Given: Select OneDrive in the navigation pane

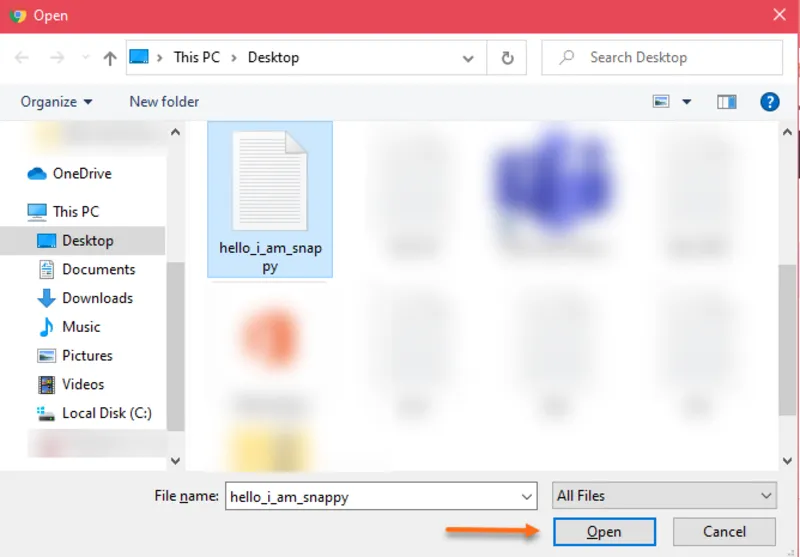Looking at the screenshot, I should (x=81, y=174).
